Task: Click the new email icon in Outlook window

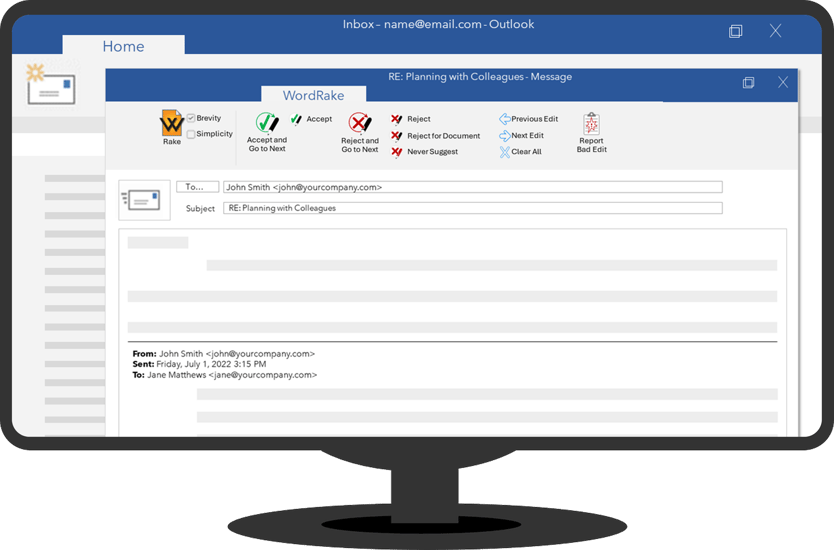Action: [51, 85]
